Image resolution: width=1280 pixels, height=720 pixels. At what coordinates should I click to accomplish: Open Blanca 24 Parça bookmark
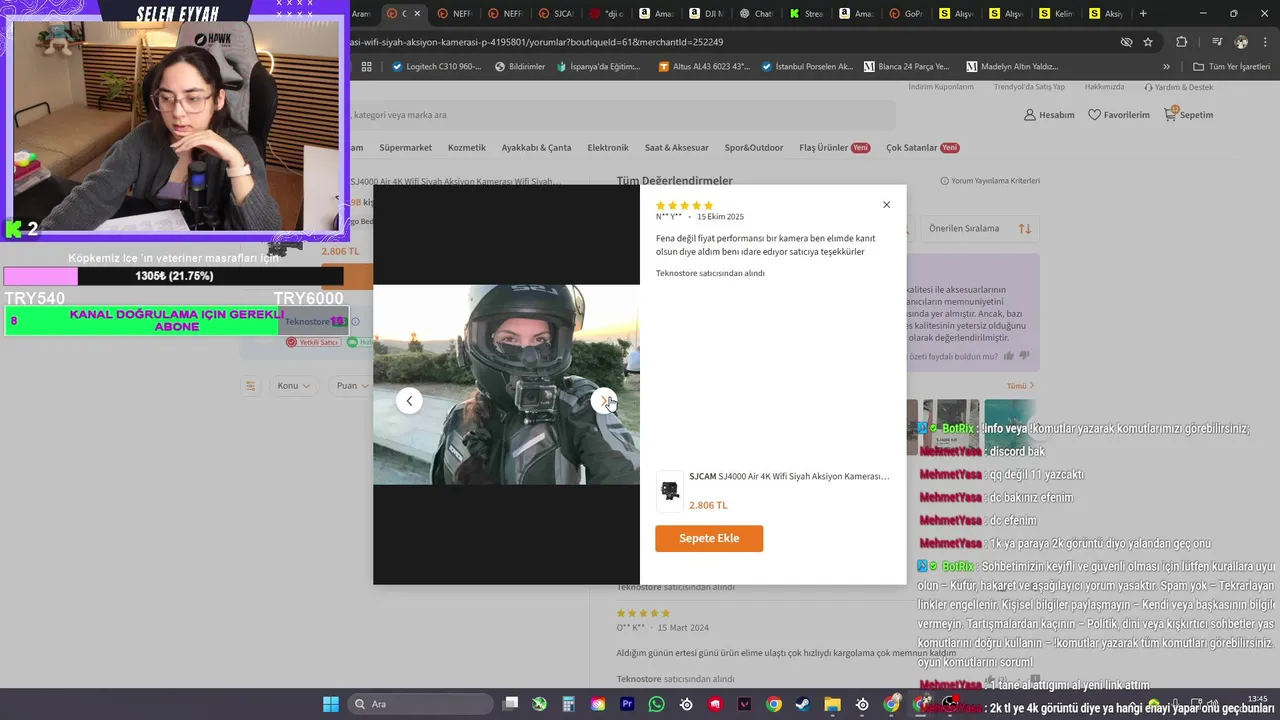point(906,67)
